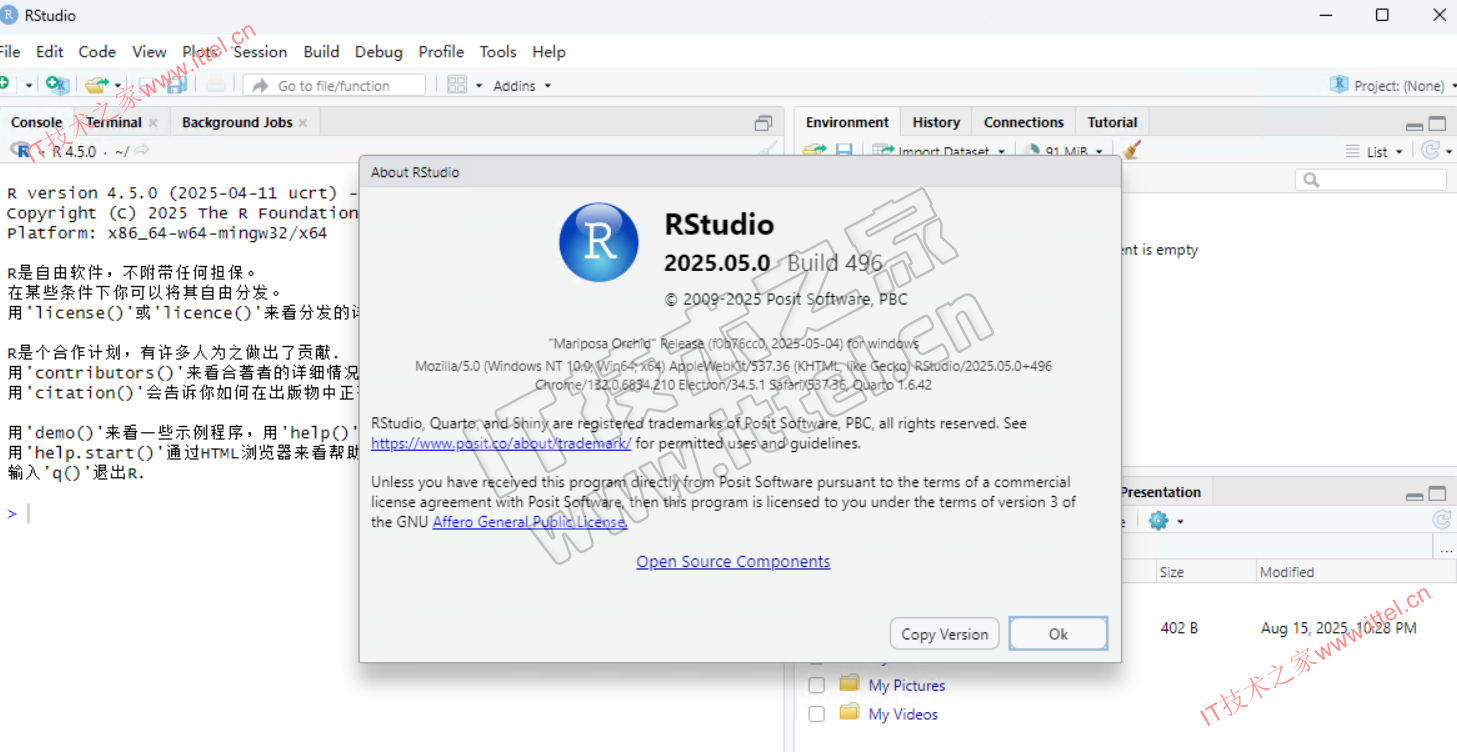Switch to the Connections tab
Viewport: 1457px width, 752px height.
tap(1023, 122)
